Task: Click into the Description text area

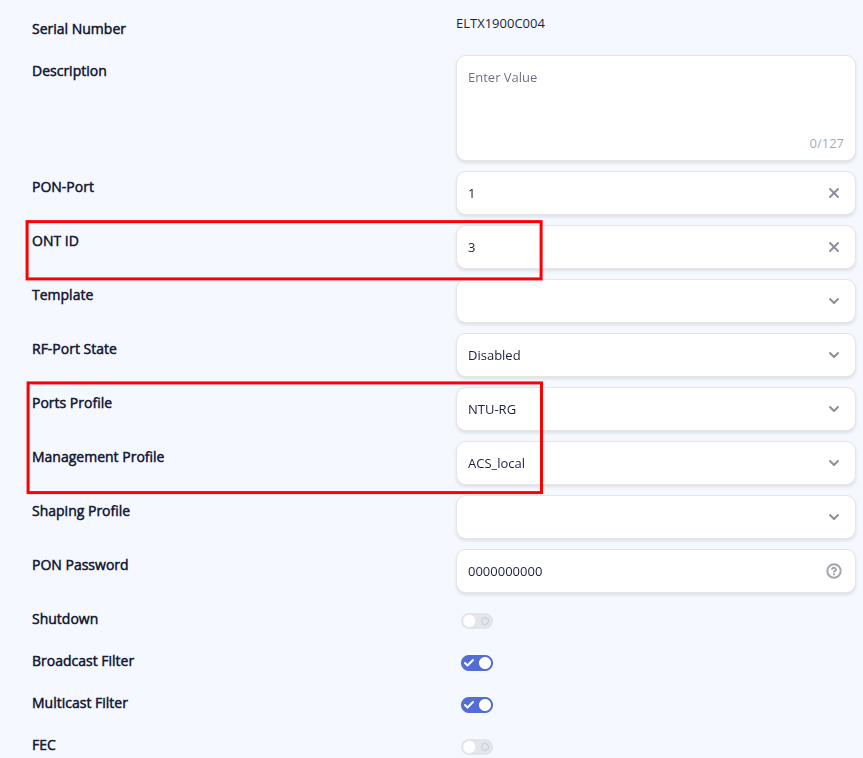Action: pyautogui.click(x=655, y=105)
